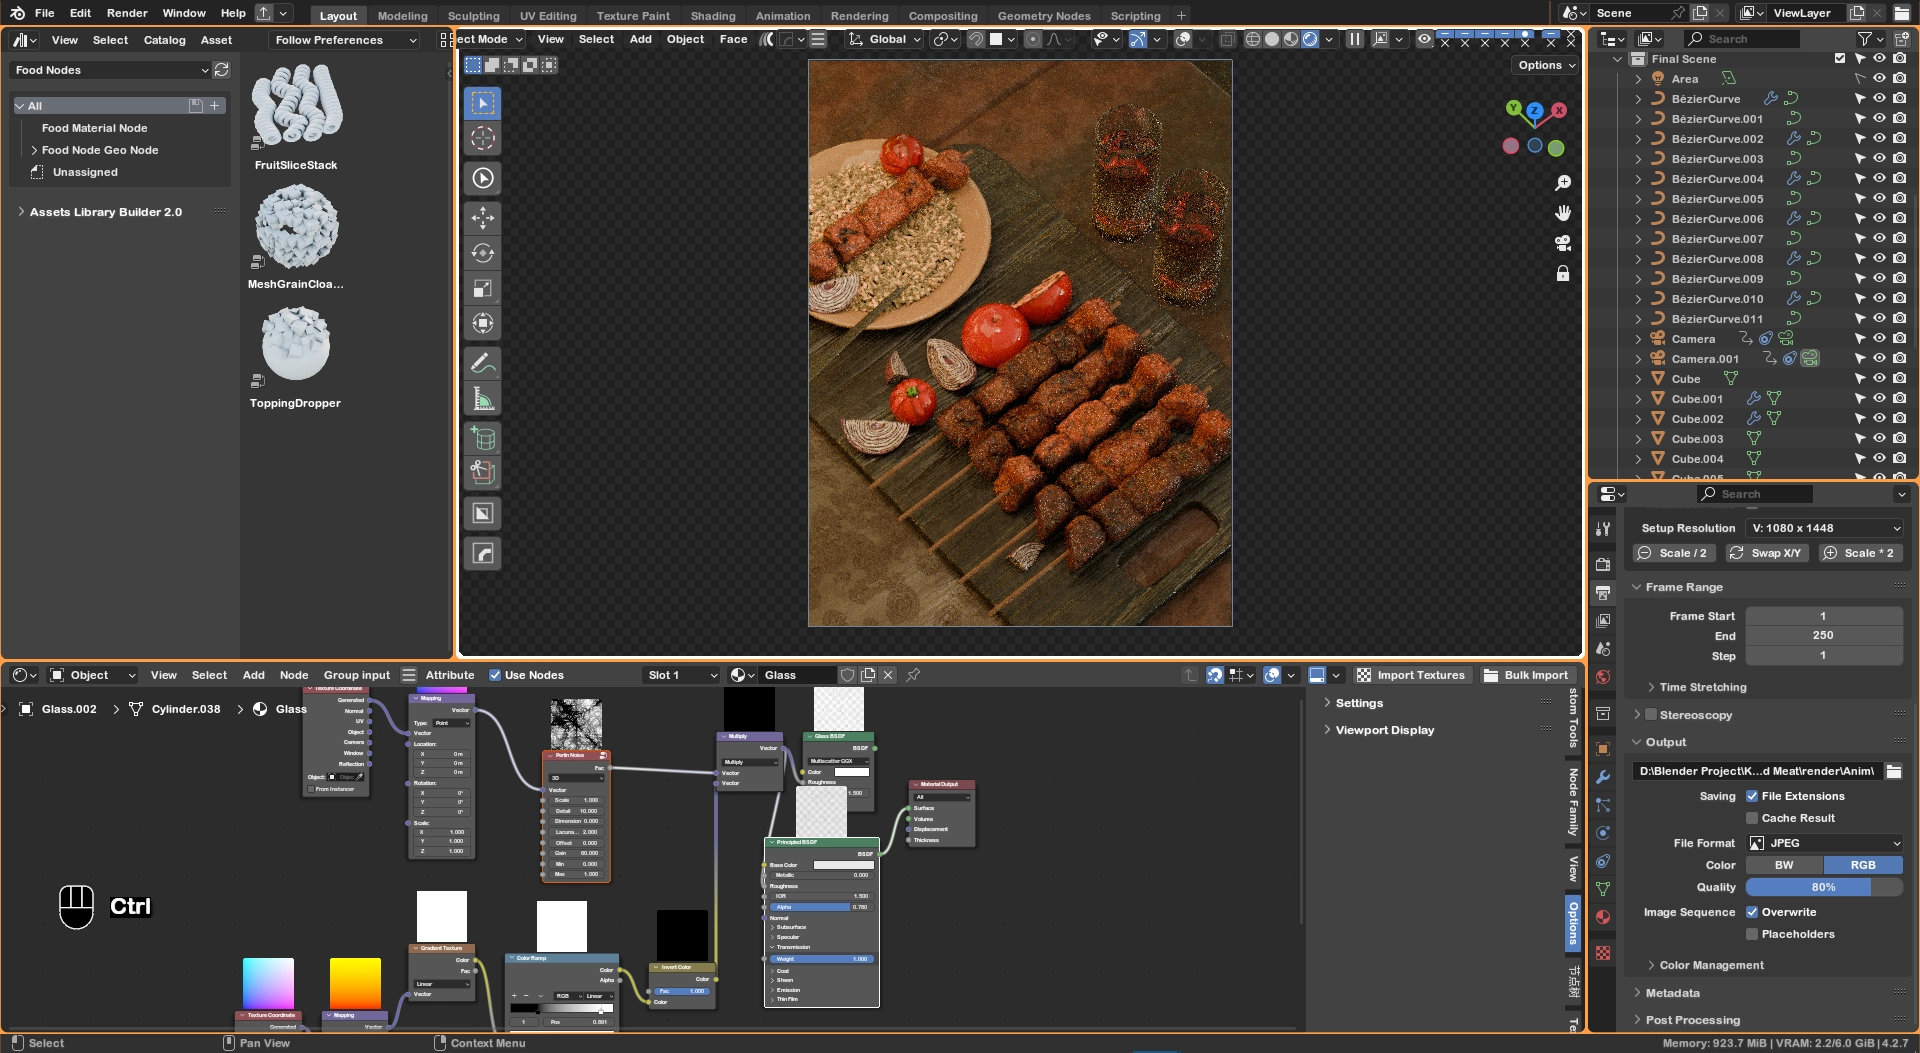The width and height of the screenshot is (1920, 1053).
Task: Click the 3D Cursor tool
Action: [482, 138]
